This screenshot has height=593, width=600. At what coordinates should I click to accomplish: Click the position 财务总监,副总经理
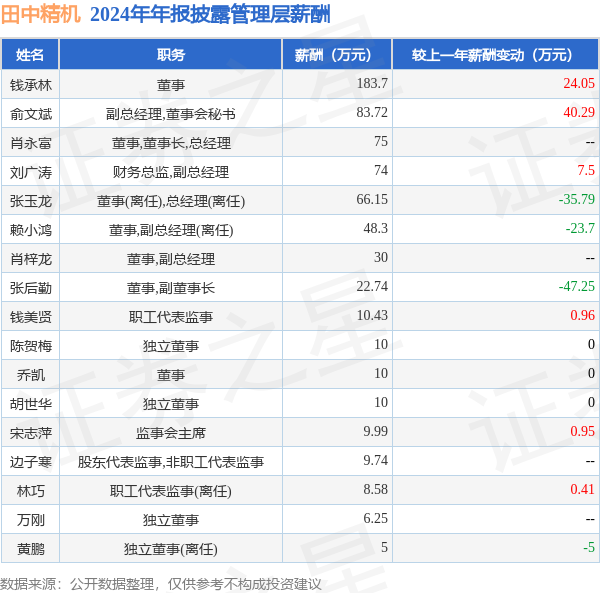point(171,172)
